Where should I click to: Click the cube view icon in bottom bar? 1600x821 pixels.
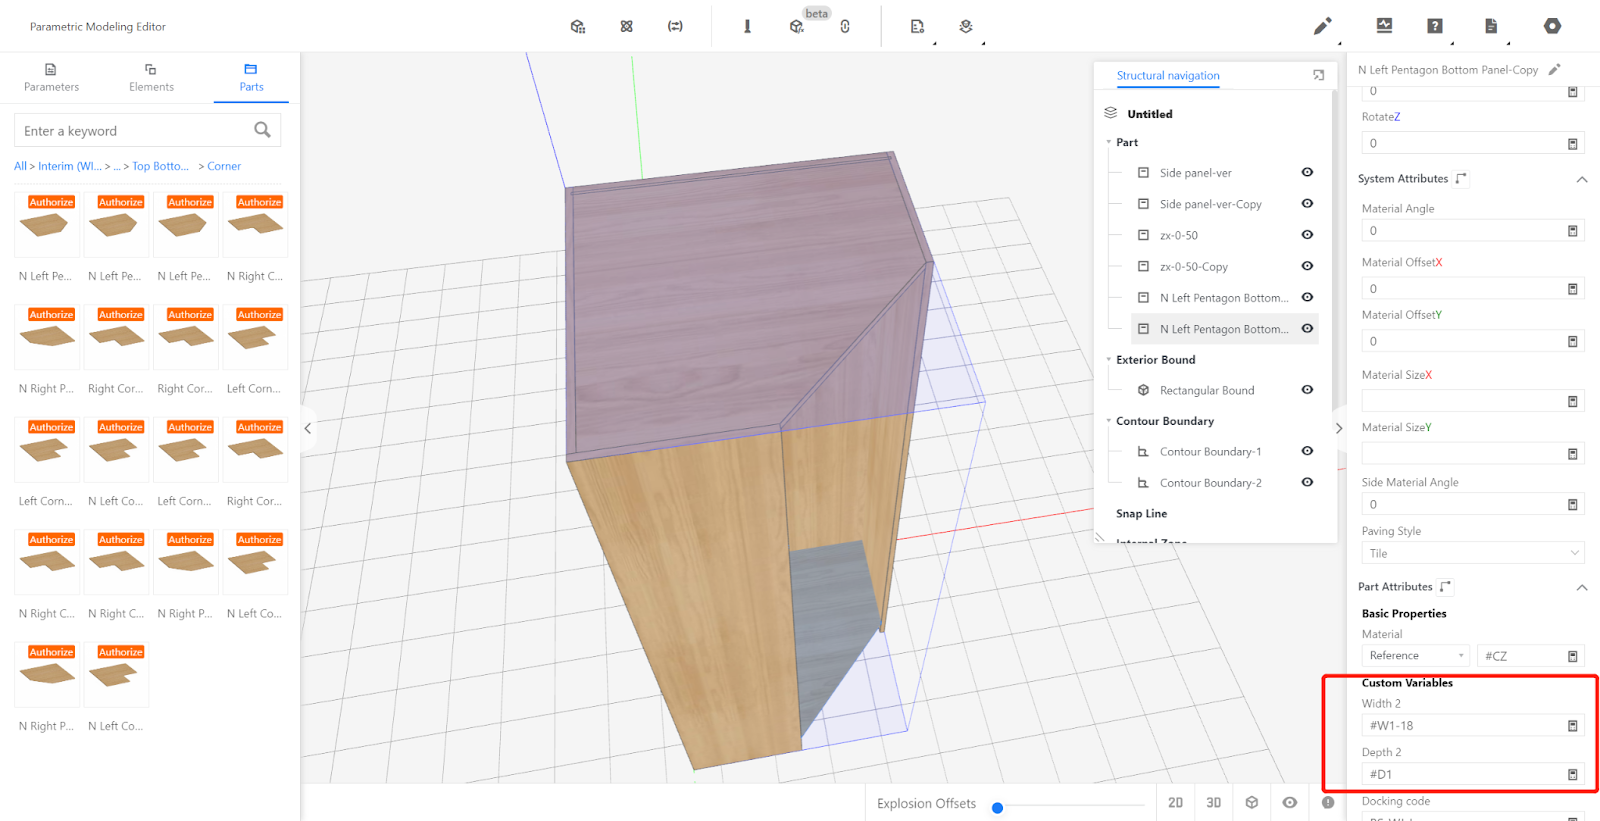point(1251,802)
